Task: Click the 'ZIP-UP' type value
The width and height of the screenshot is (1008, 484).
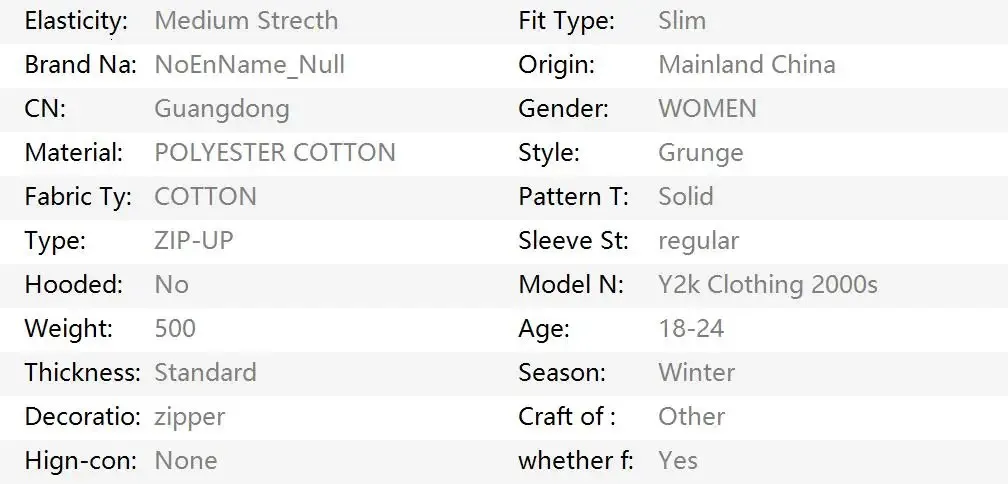Action: coord(194,241)
